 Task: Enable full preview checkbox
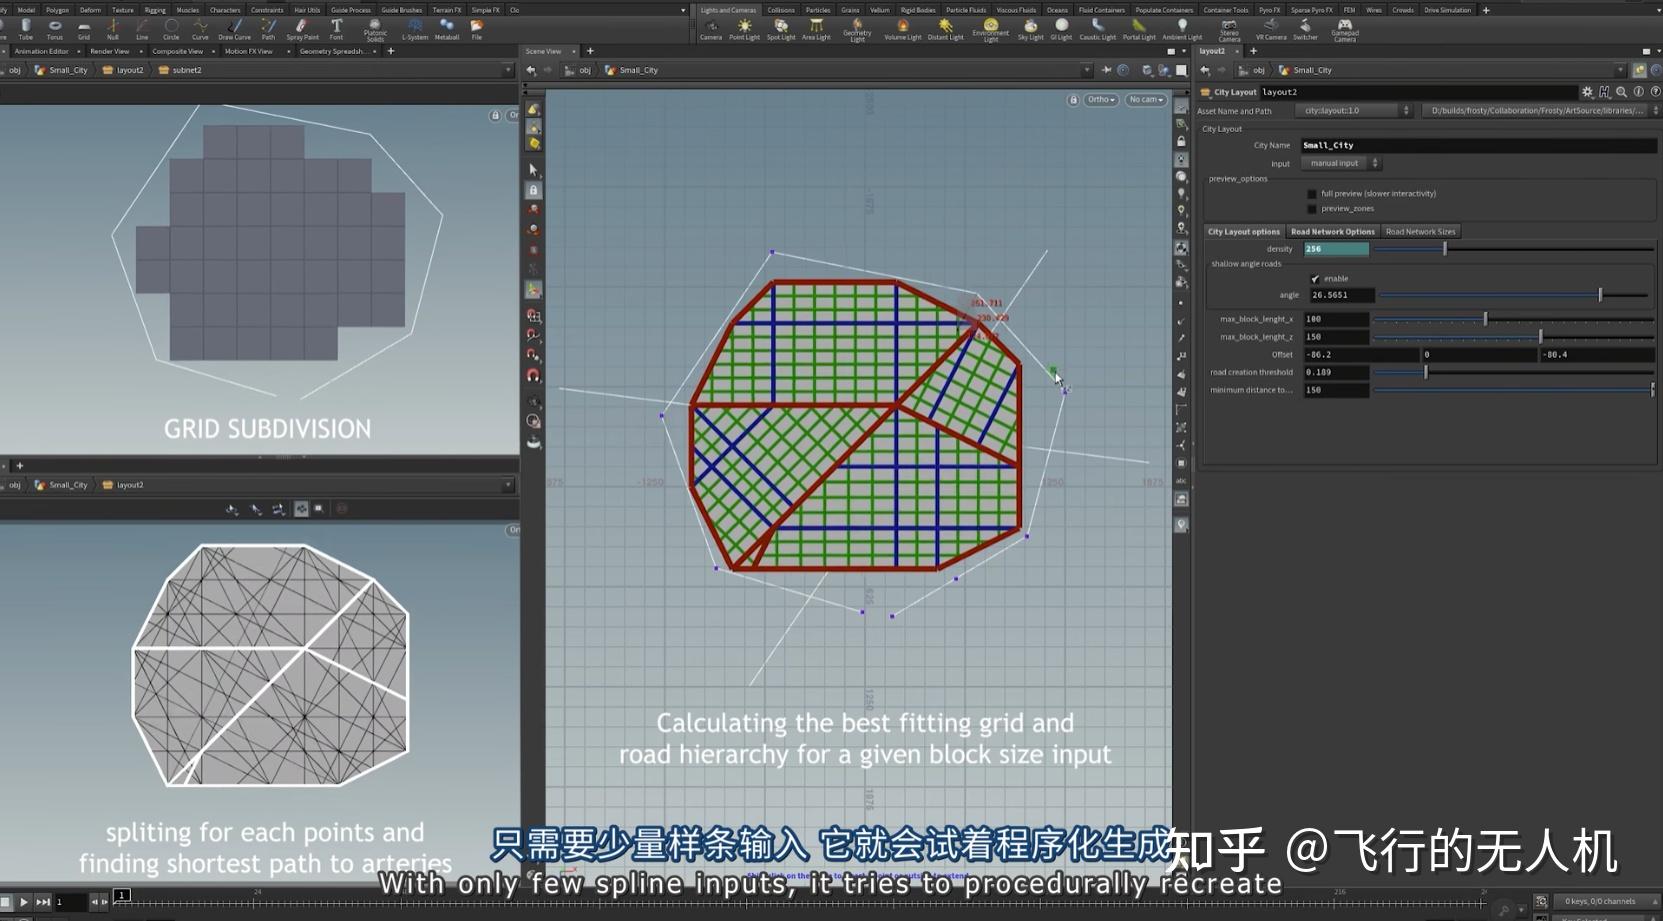pyautogui.click(x=1312, y=194)
